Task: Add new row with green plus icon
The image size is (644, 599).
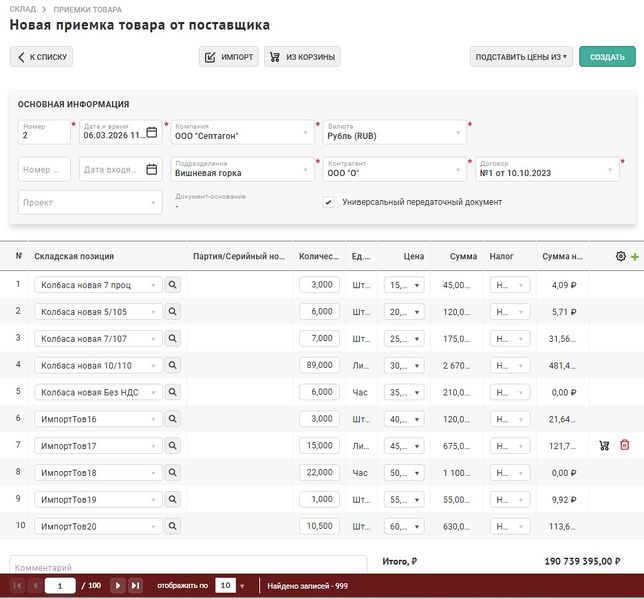Action: coord(635,257)
